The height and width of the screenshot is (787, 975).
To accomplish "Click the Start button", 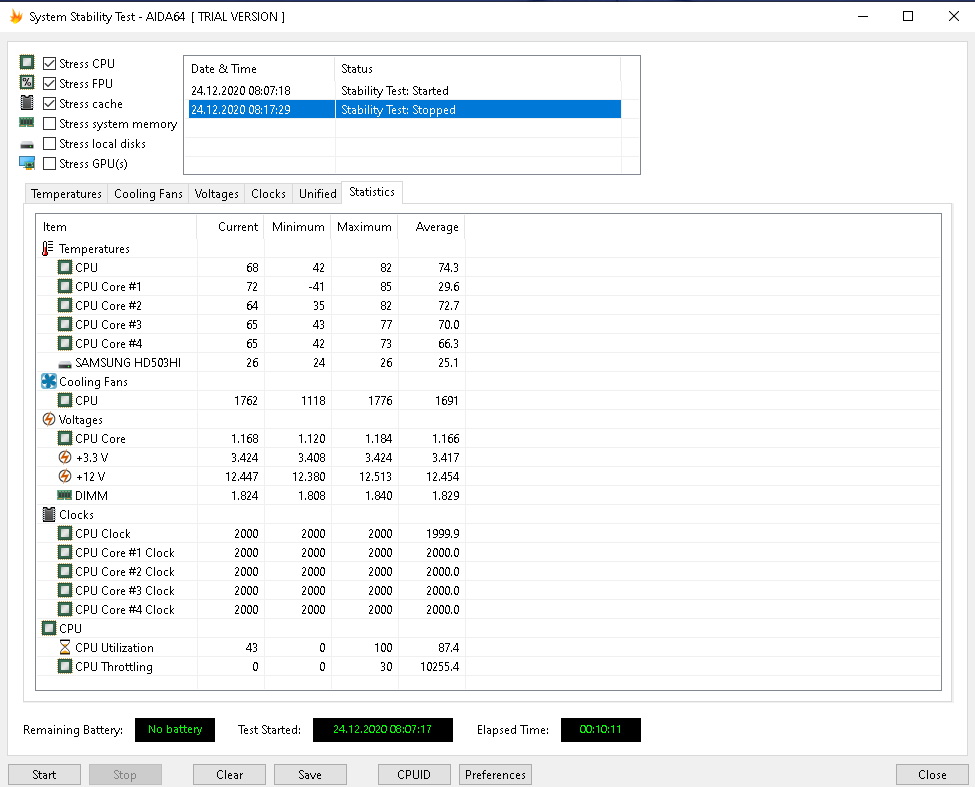I will 44,775.
